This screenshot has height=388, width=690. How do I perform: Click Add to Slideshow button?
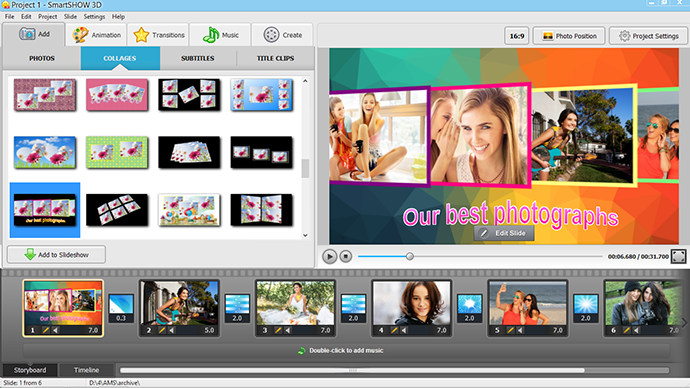(x=56, y=255)
